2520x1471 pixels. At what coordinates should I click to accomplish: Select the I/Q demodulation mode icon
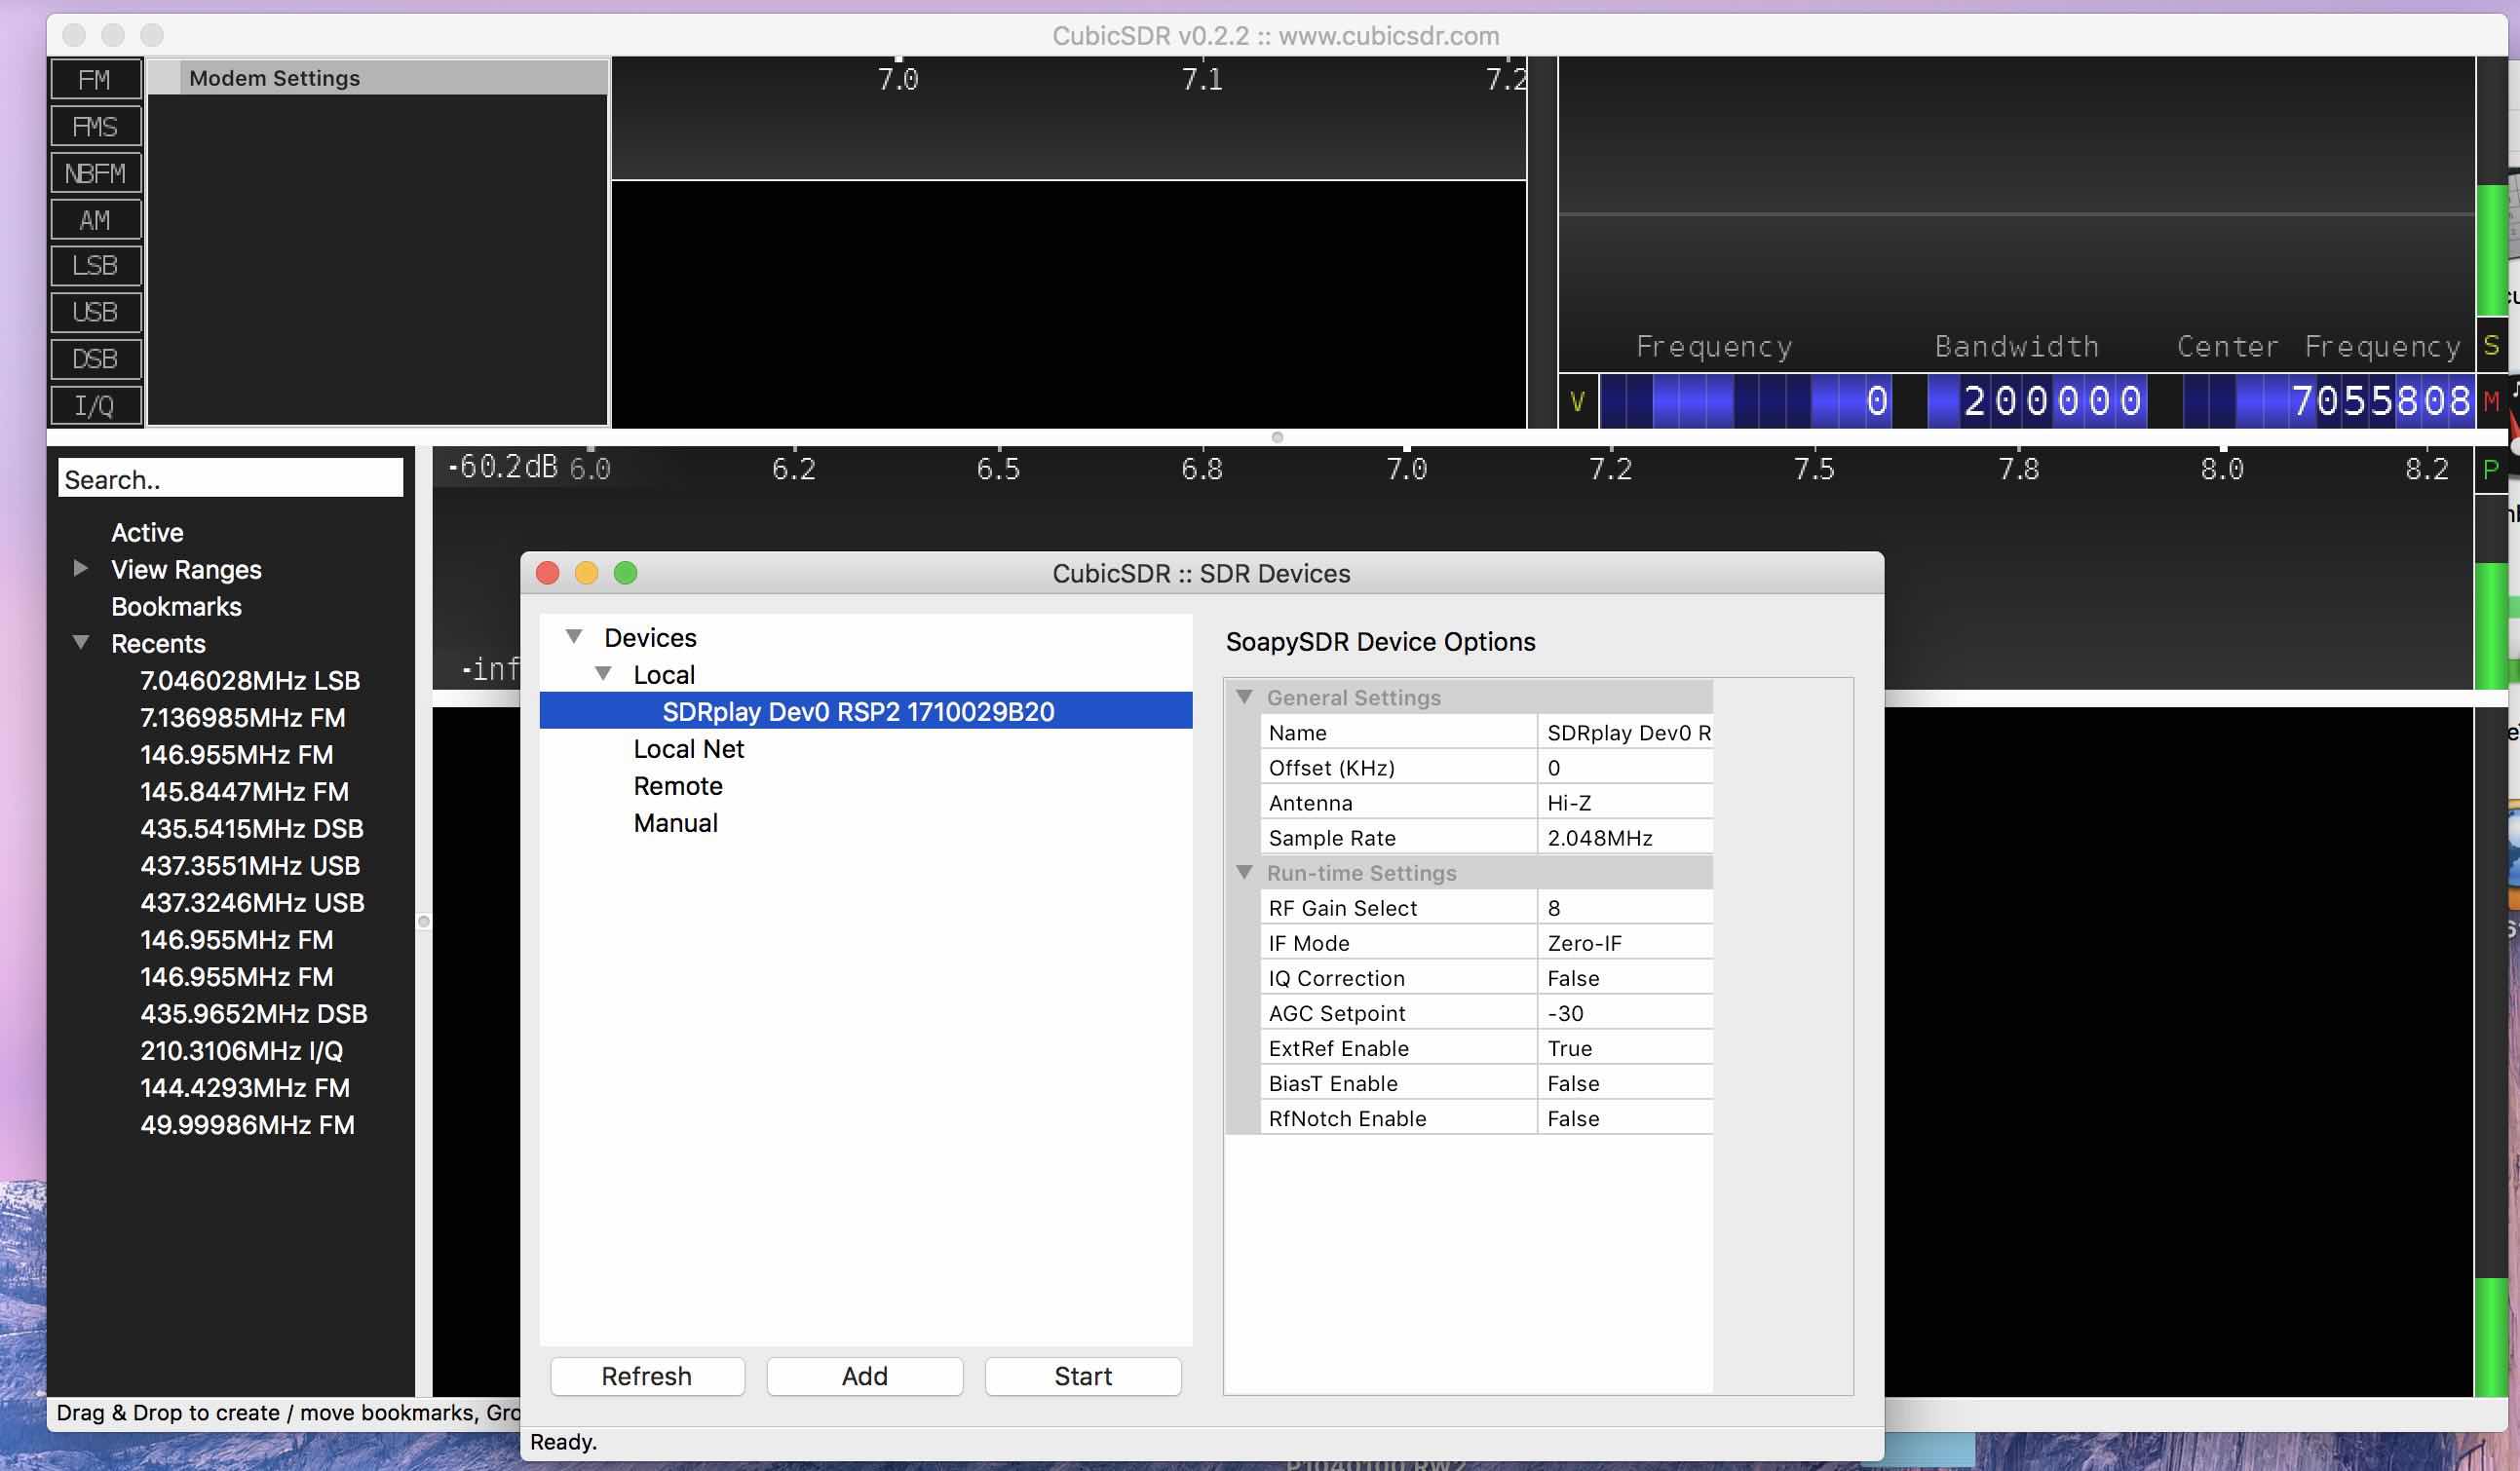pyautogui.click(x=96, y=406)
